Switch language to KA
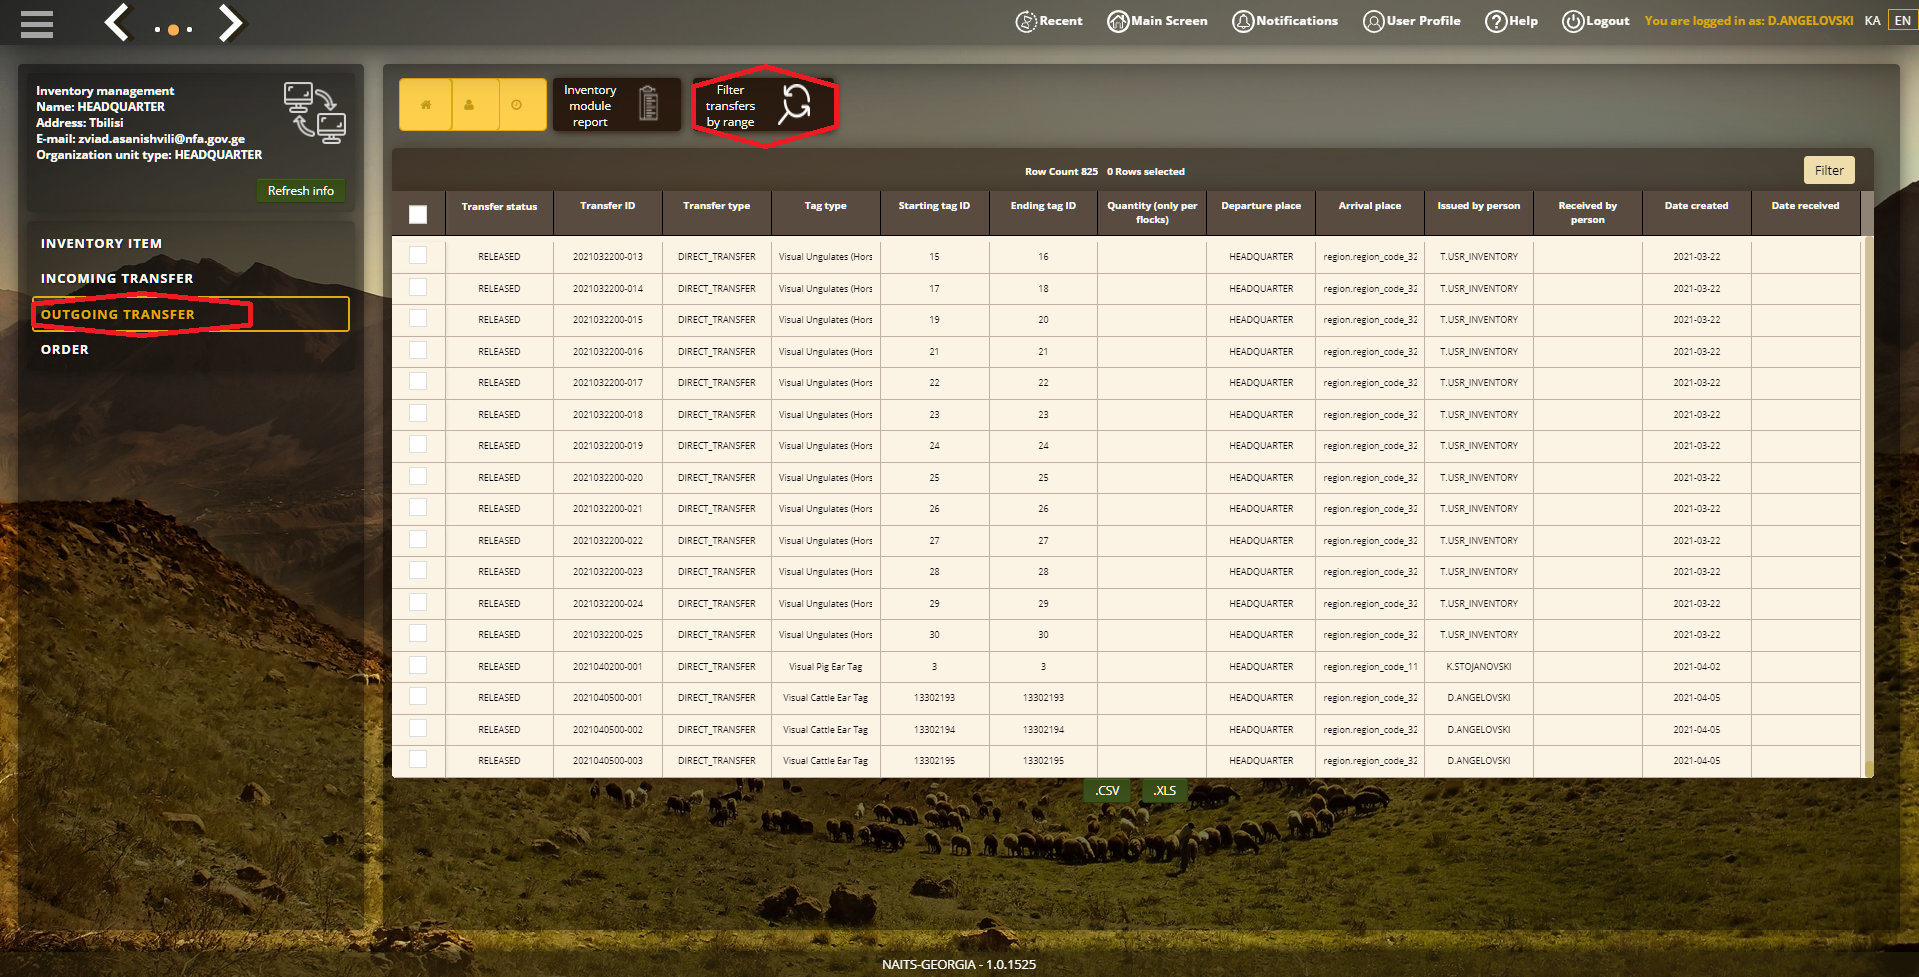Viewport: 1919px width, 977px height. [x=1872, y=21]
